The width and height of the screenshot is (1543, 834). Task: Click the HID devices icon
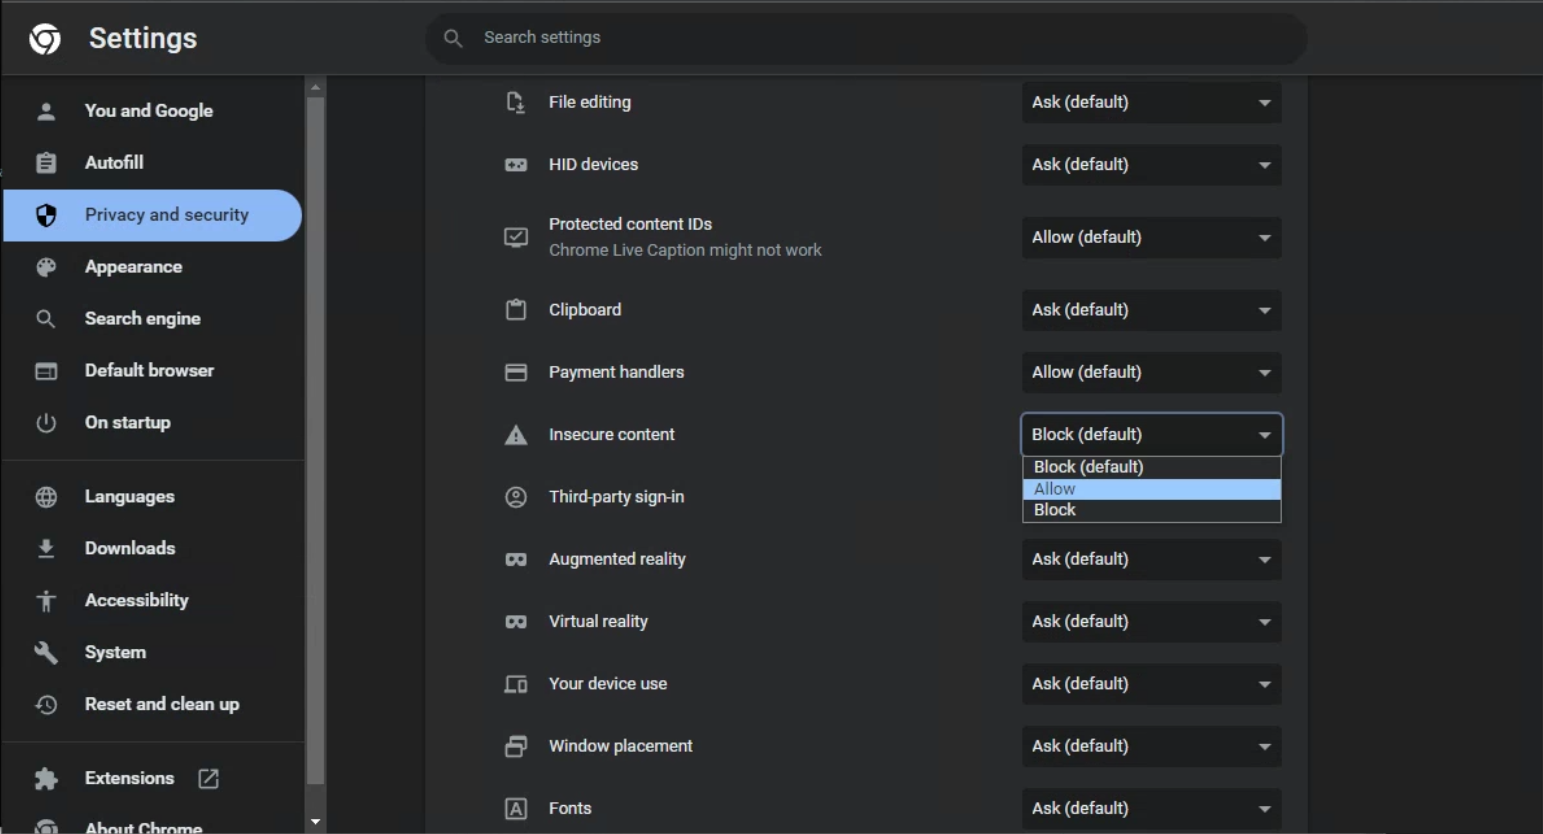[516, 165]
